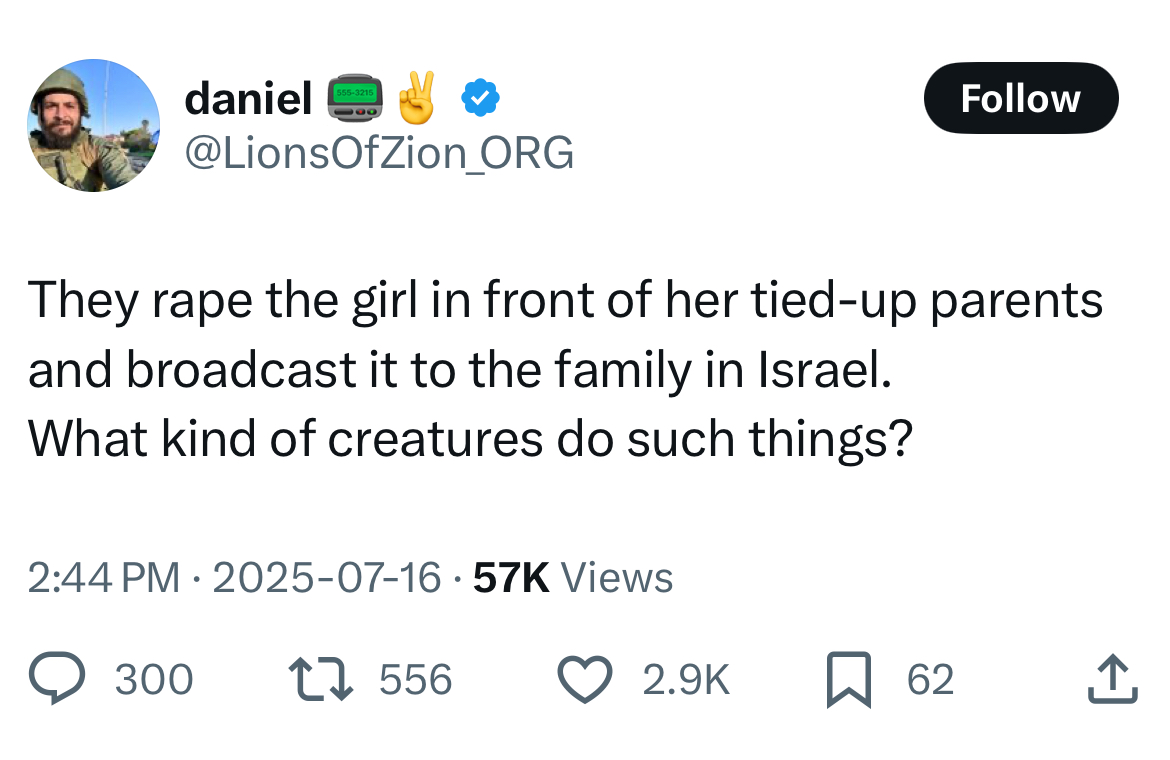
Task: Like the post with the heart icon
Action: click(x=585, y=679)
